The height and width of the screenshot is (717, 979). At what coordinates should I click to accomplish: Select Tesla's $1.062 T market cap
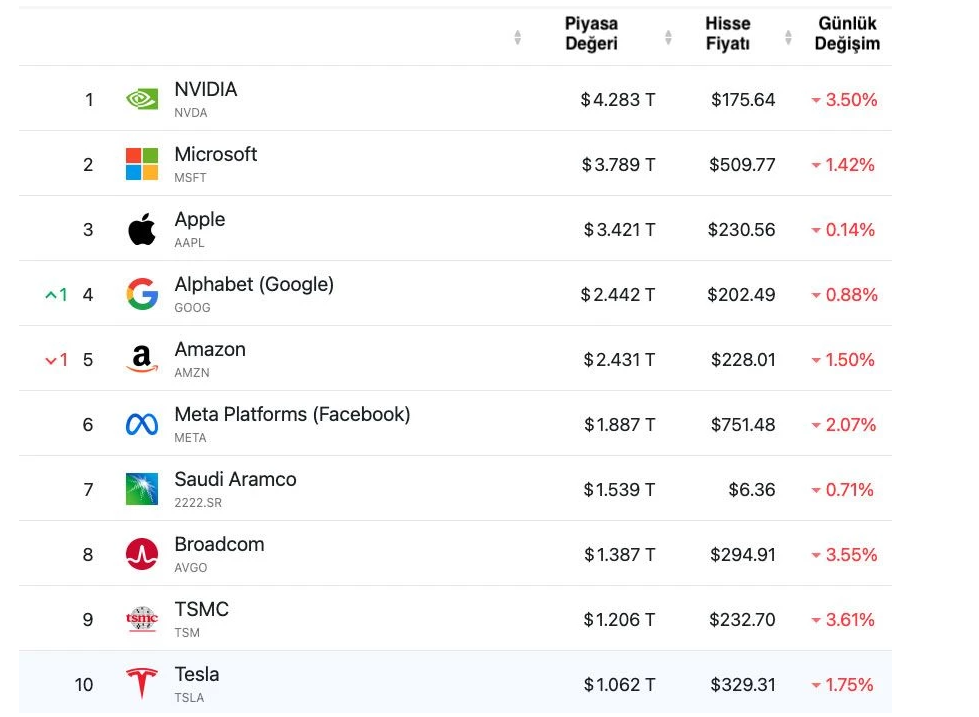pos(618,685)
